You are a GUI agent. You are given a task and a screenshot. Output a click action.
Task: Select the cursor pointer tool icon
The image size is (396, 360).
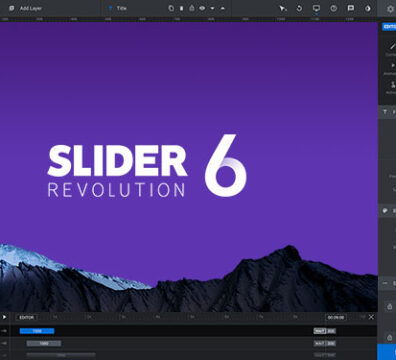283,8
